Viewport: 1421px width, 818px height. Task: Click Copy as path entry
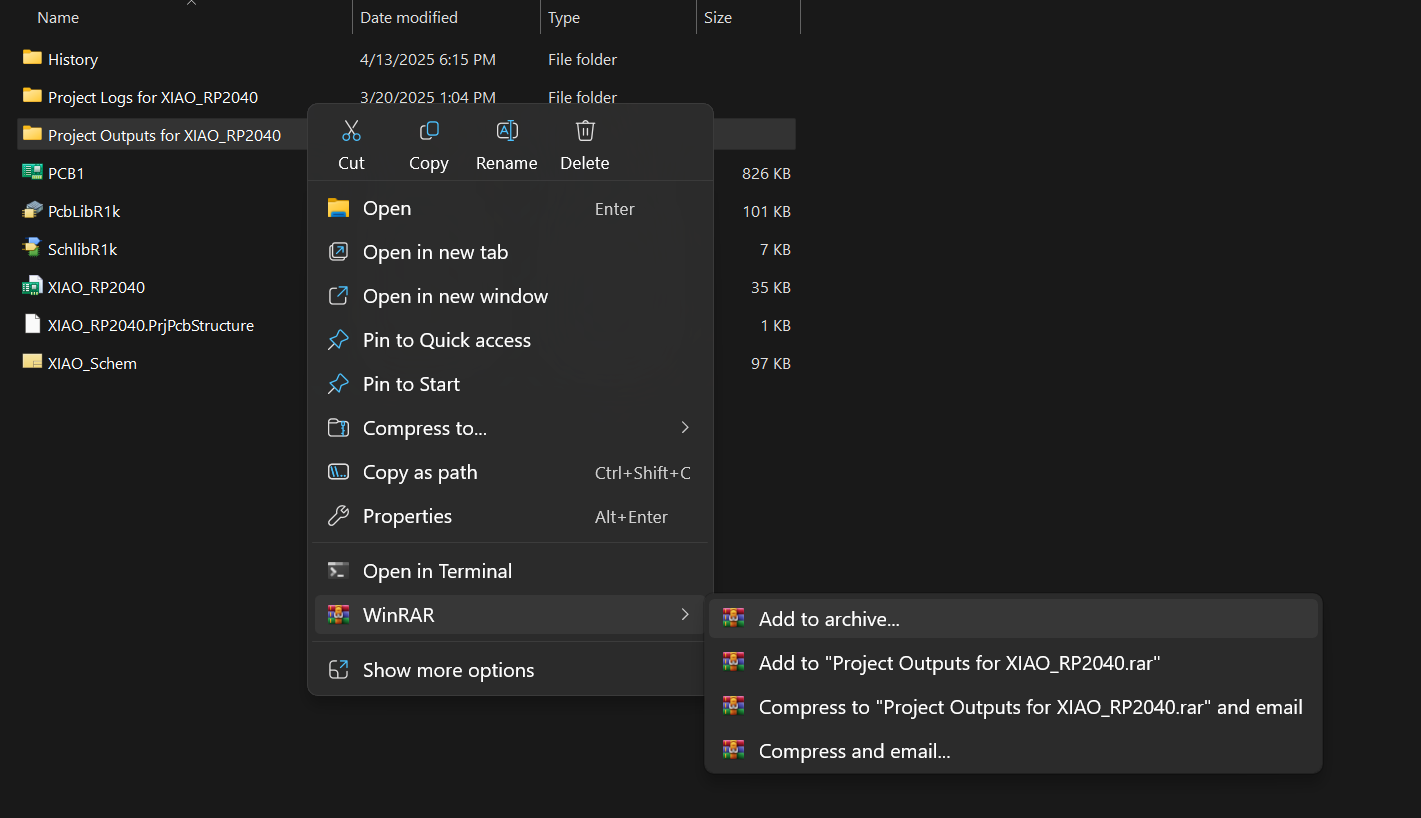coord(420,472)
